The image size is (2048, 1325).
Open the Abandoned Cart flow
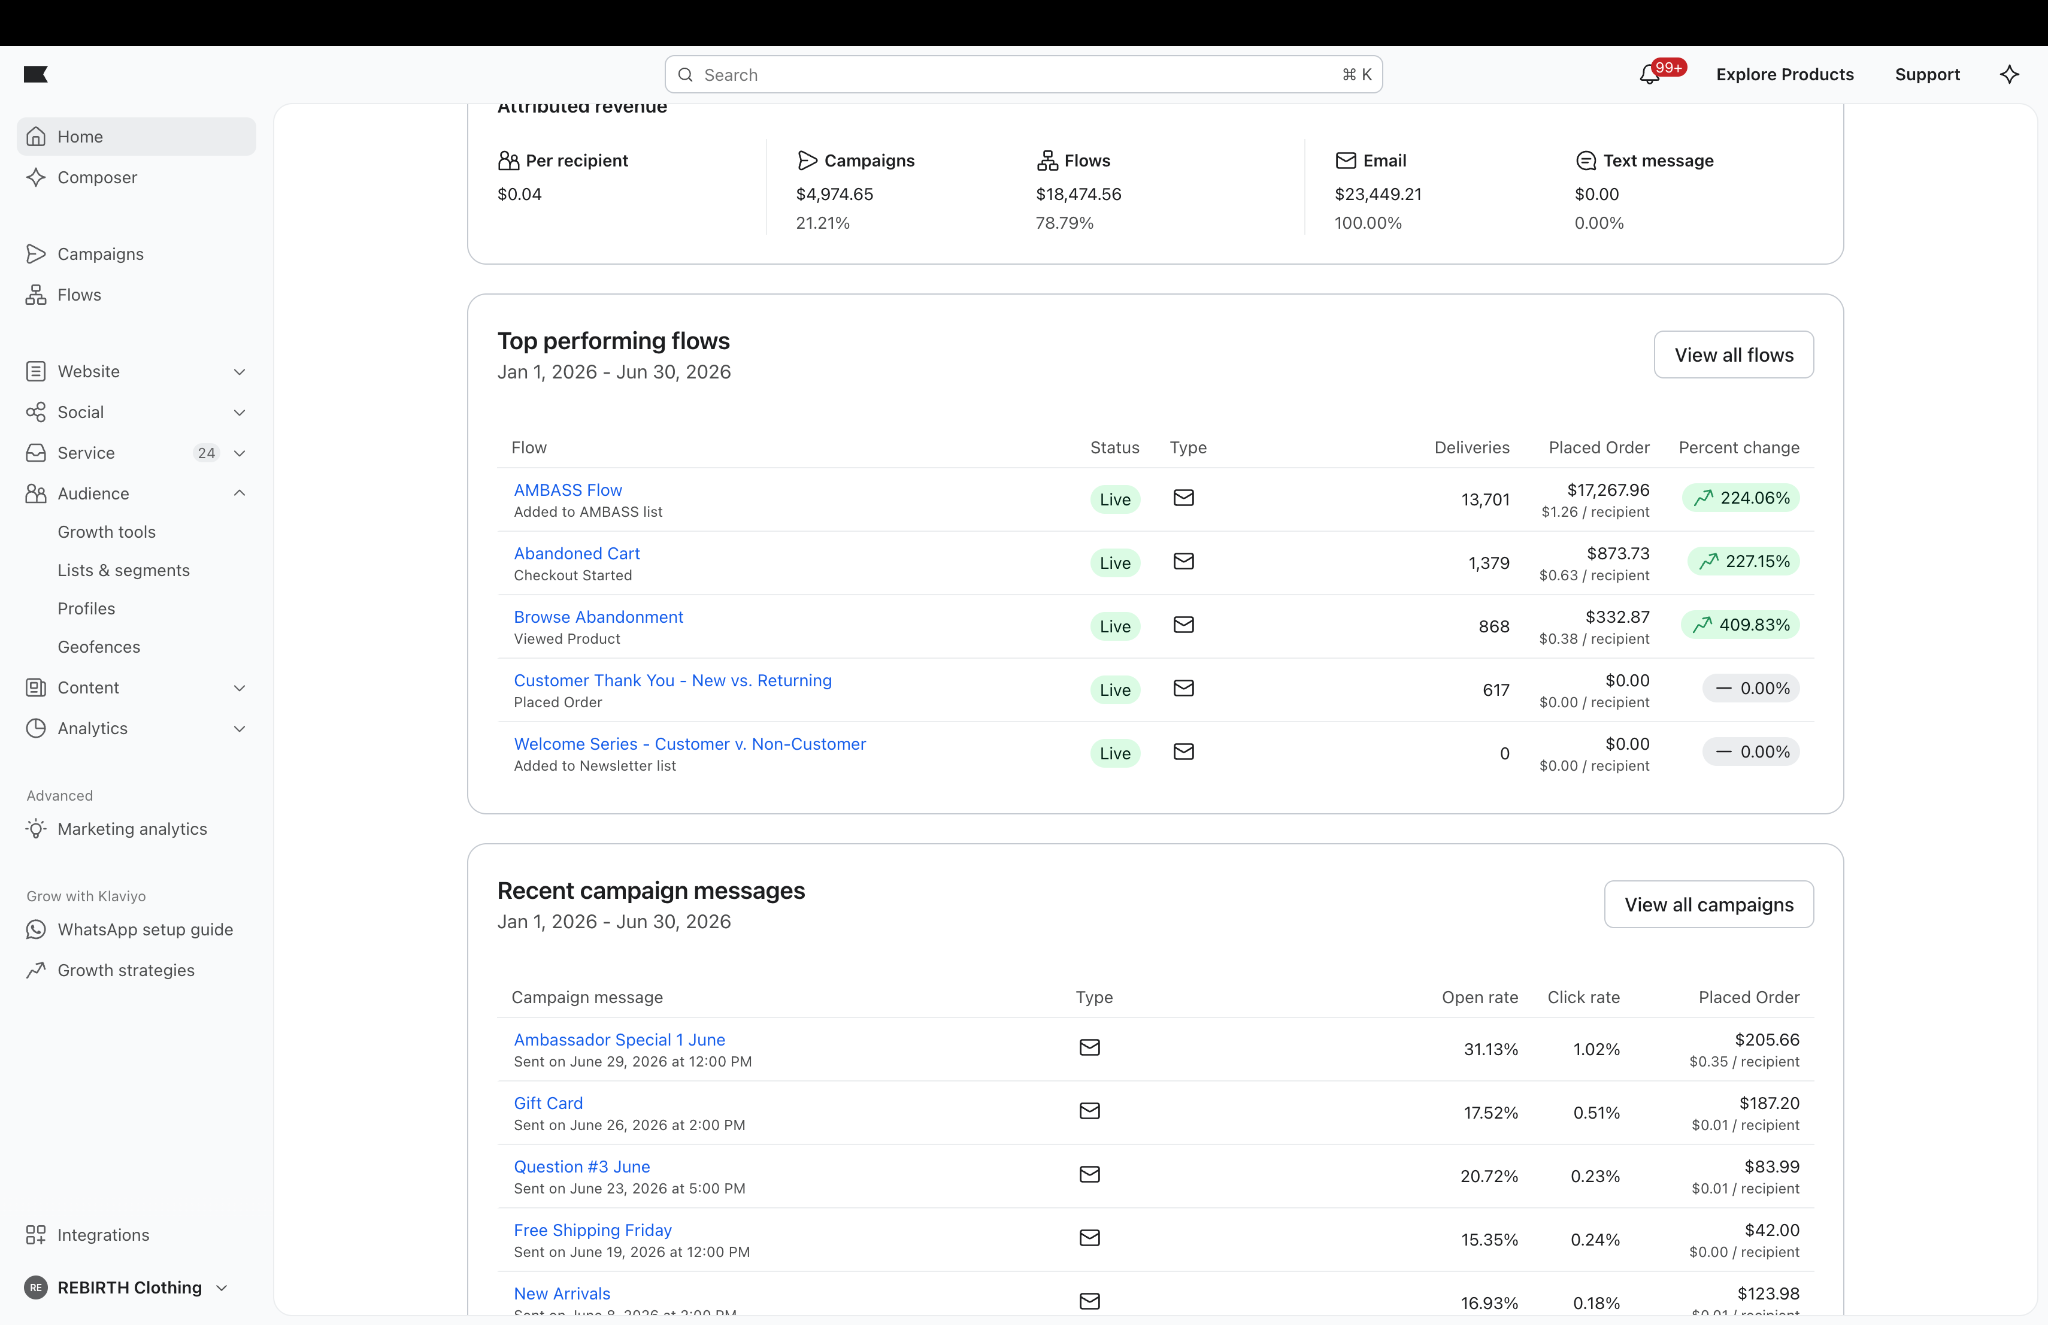coord(577,553)
